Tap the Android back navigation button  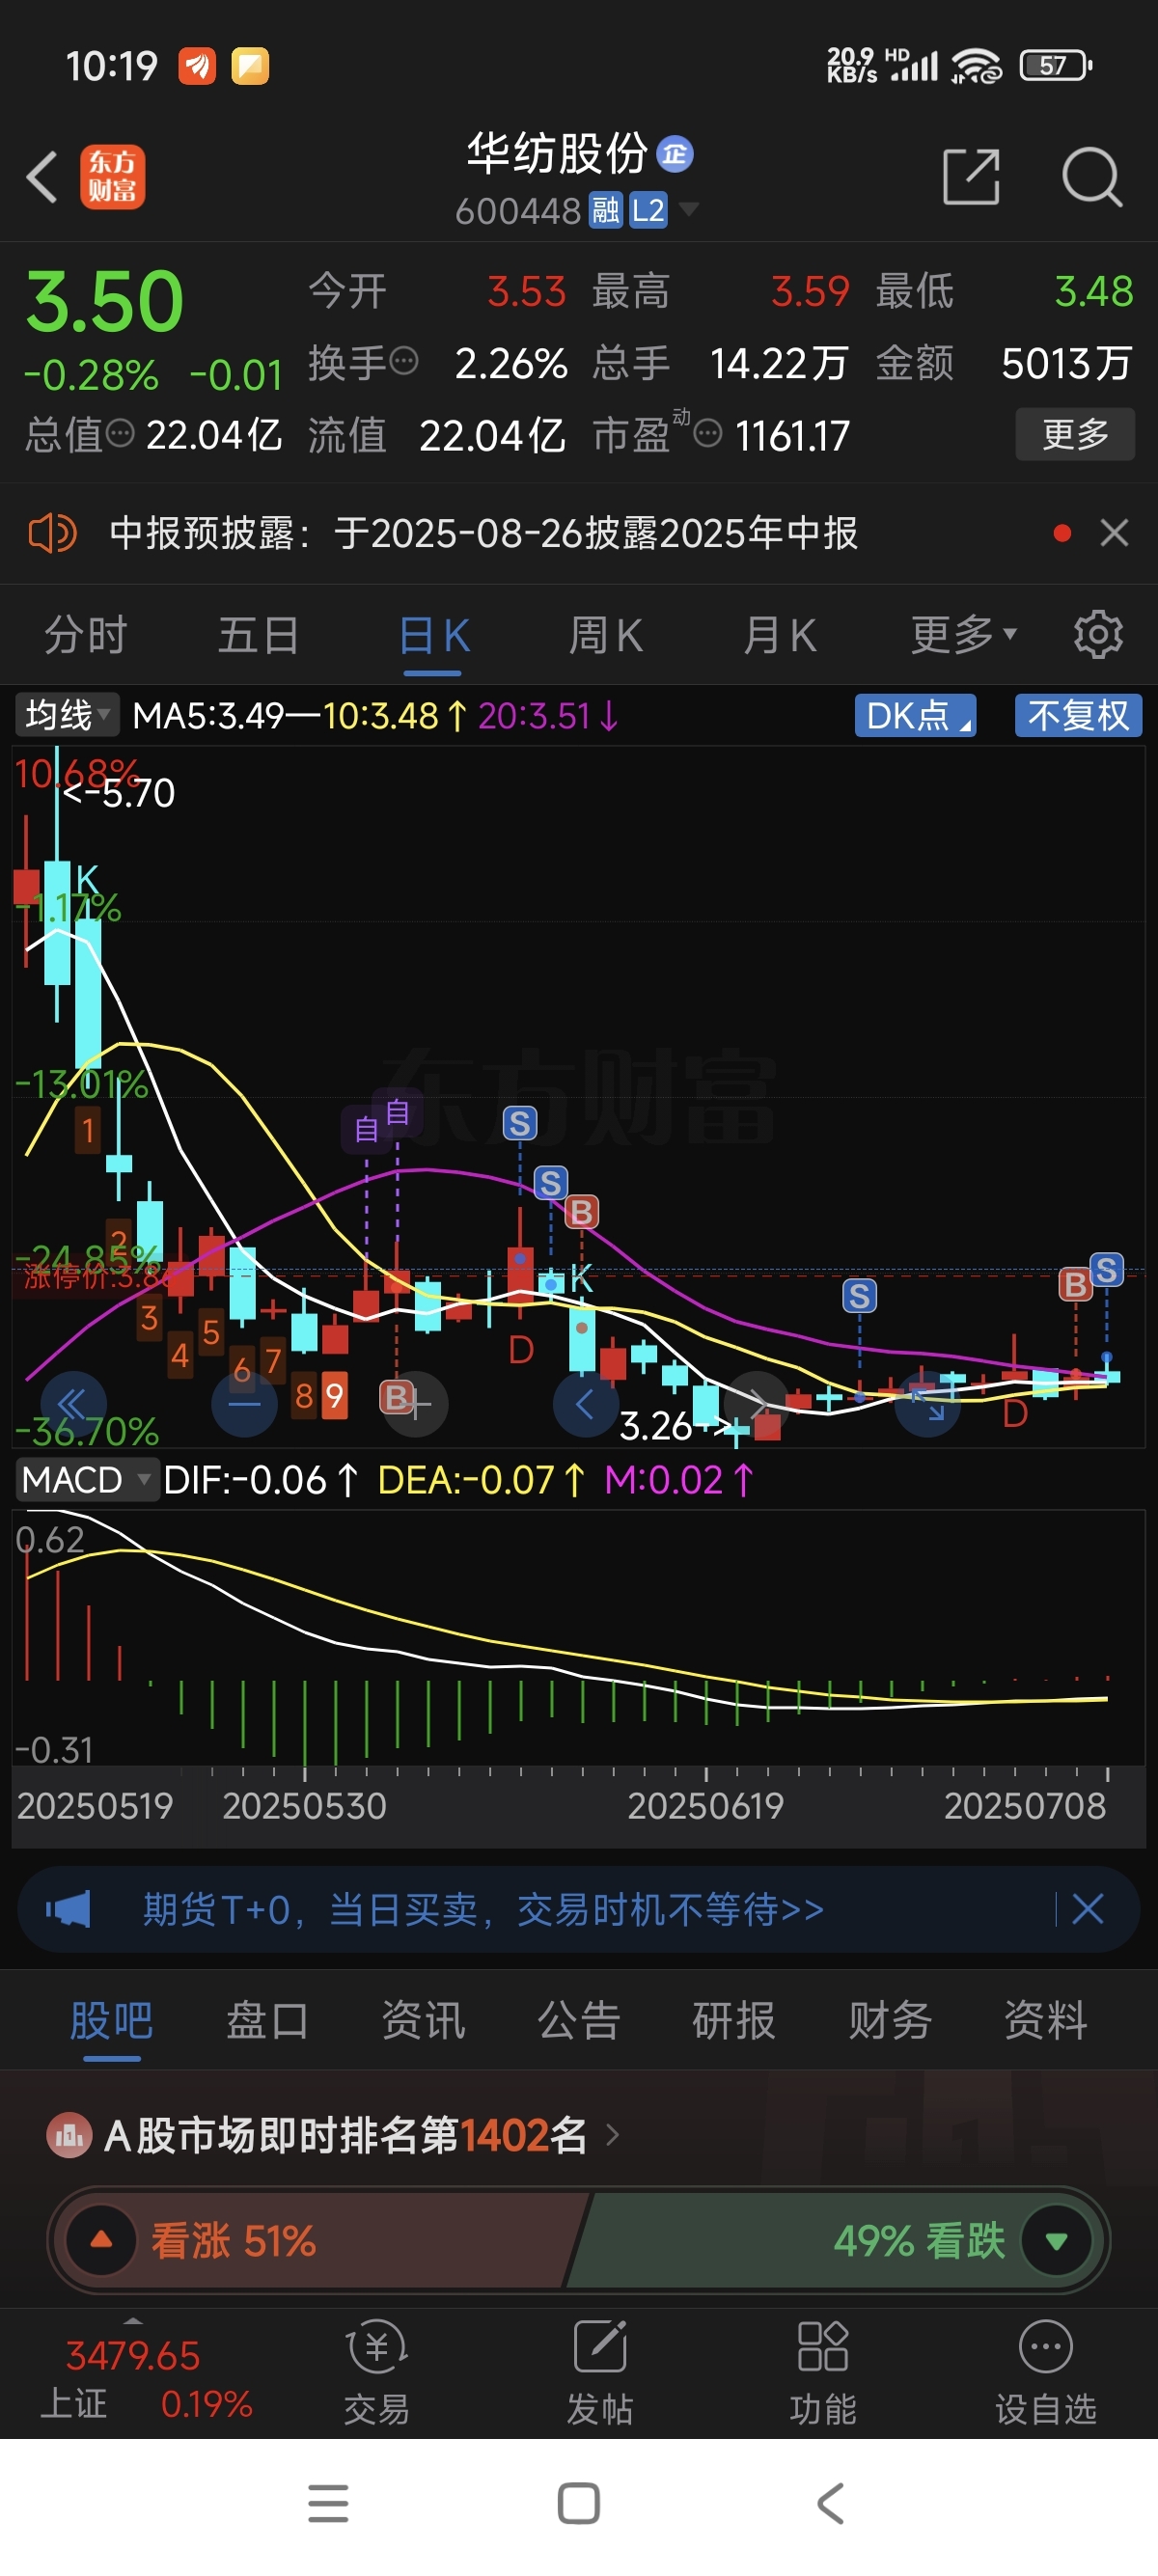click(831, 2503)
